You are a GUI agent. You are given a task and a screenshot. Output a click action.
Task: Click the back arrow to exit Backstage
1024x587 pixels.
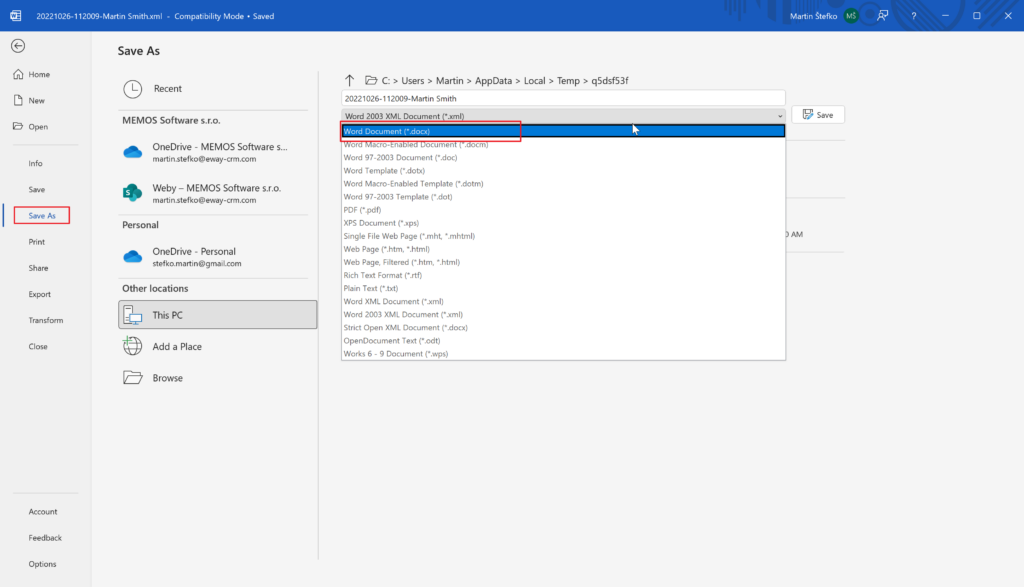coord(18,46)
